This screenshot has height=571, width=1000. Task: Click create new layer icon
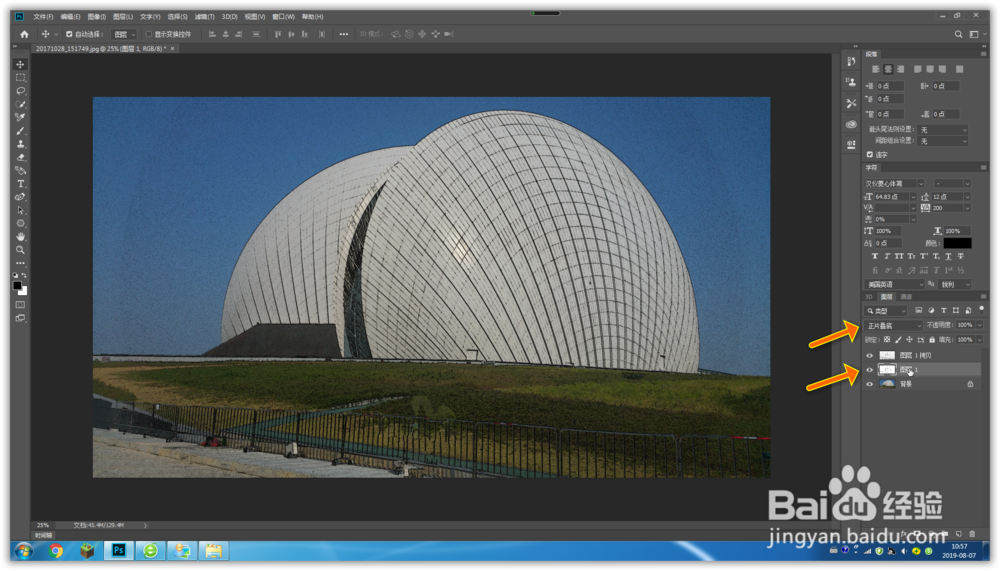point(959,533)
